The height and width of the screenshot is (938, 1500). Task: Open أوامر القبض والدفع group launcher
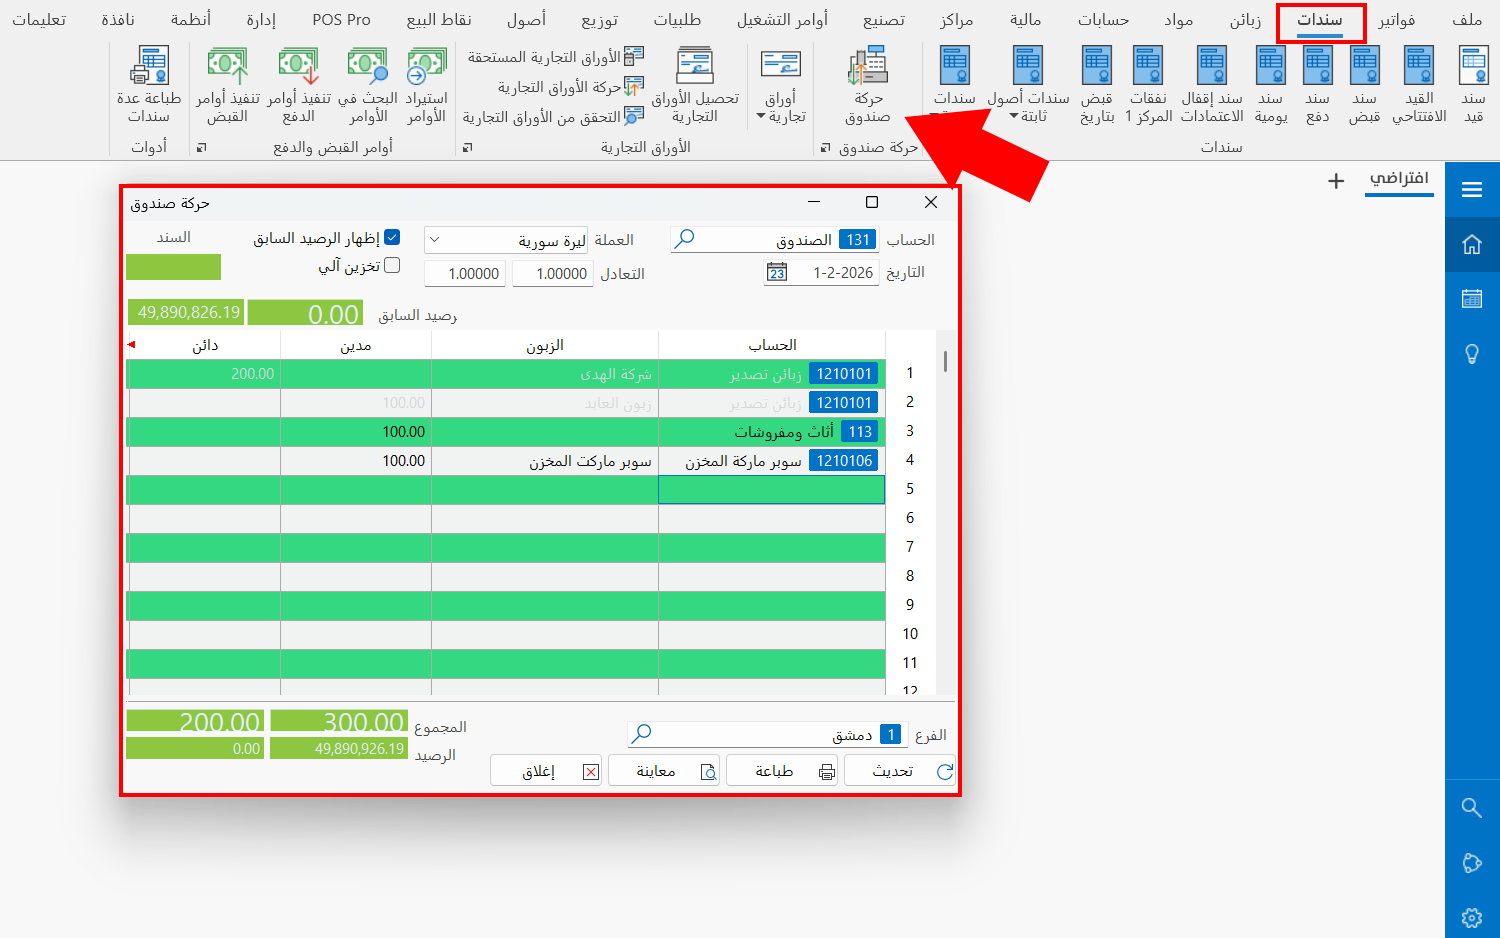click(202, 148)
